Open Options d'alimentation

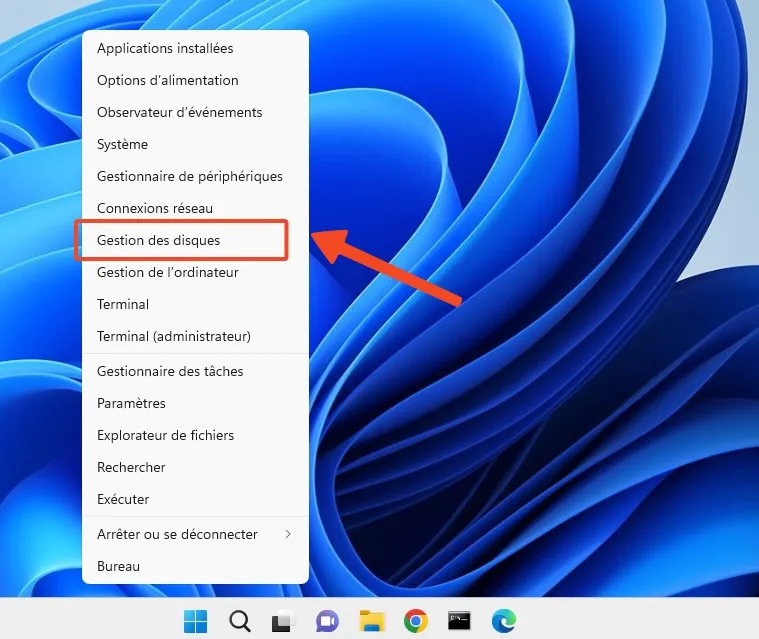pos(196,80)
